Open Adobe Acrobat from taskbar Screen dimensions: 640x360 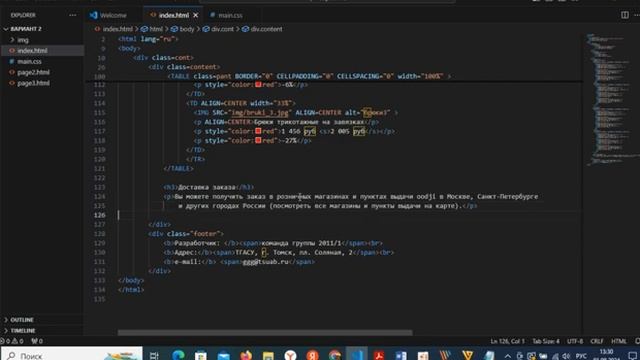379,355
